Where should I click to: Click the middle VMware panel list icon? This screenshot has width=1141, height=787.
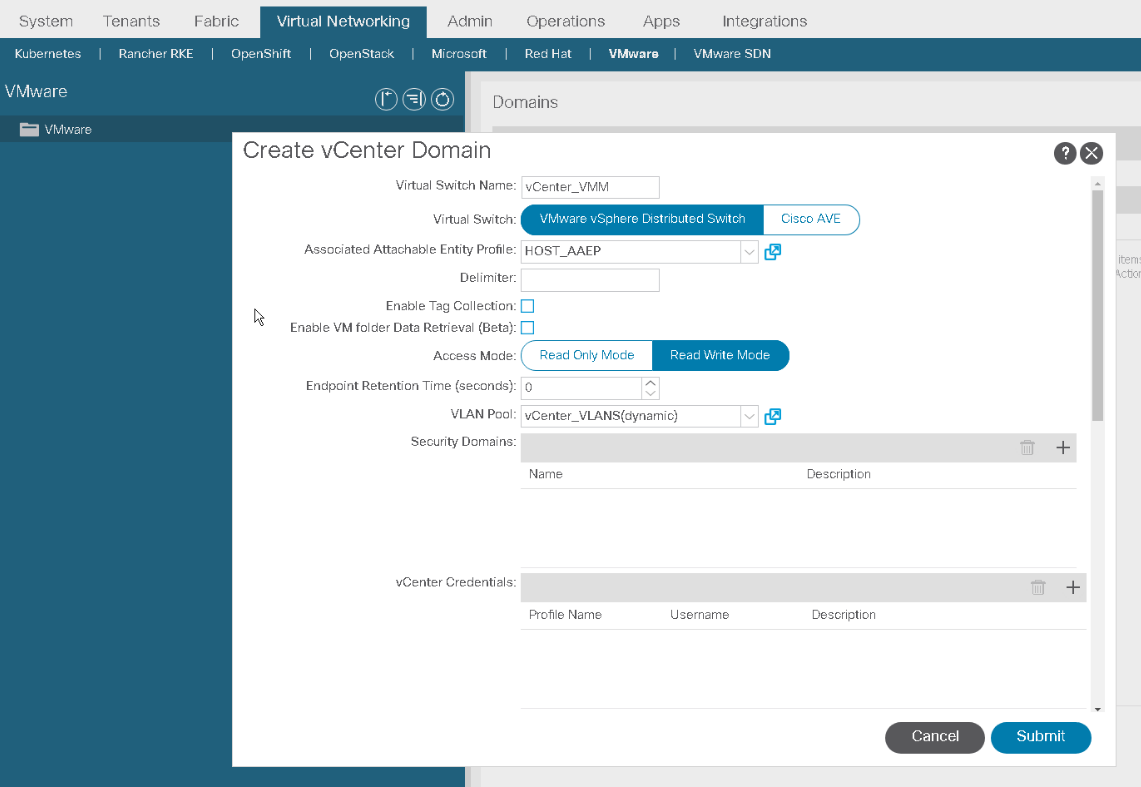pyautogui.click(x=414, y=99)
